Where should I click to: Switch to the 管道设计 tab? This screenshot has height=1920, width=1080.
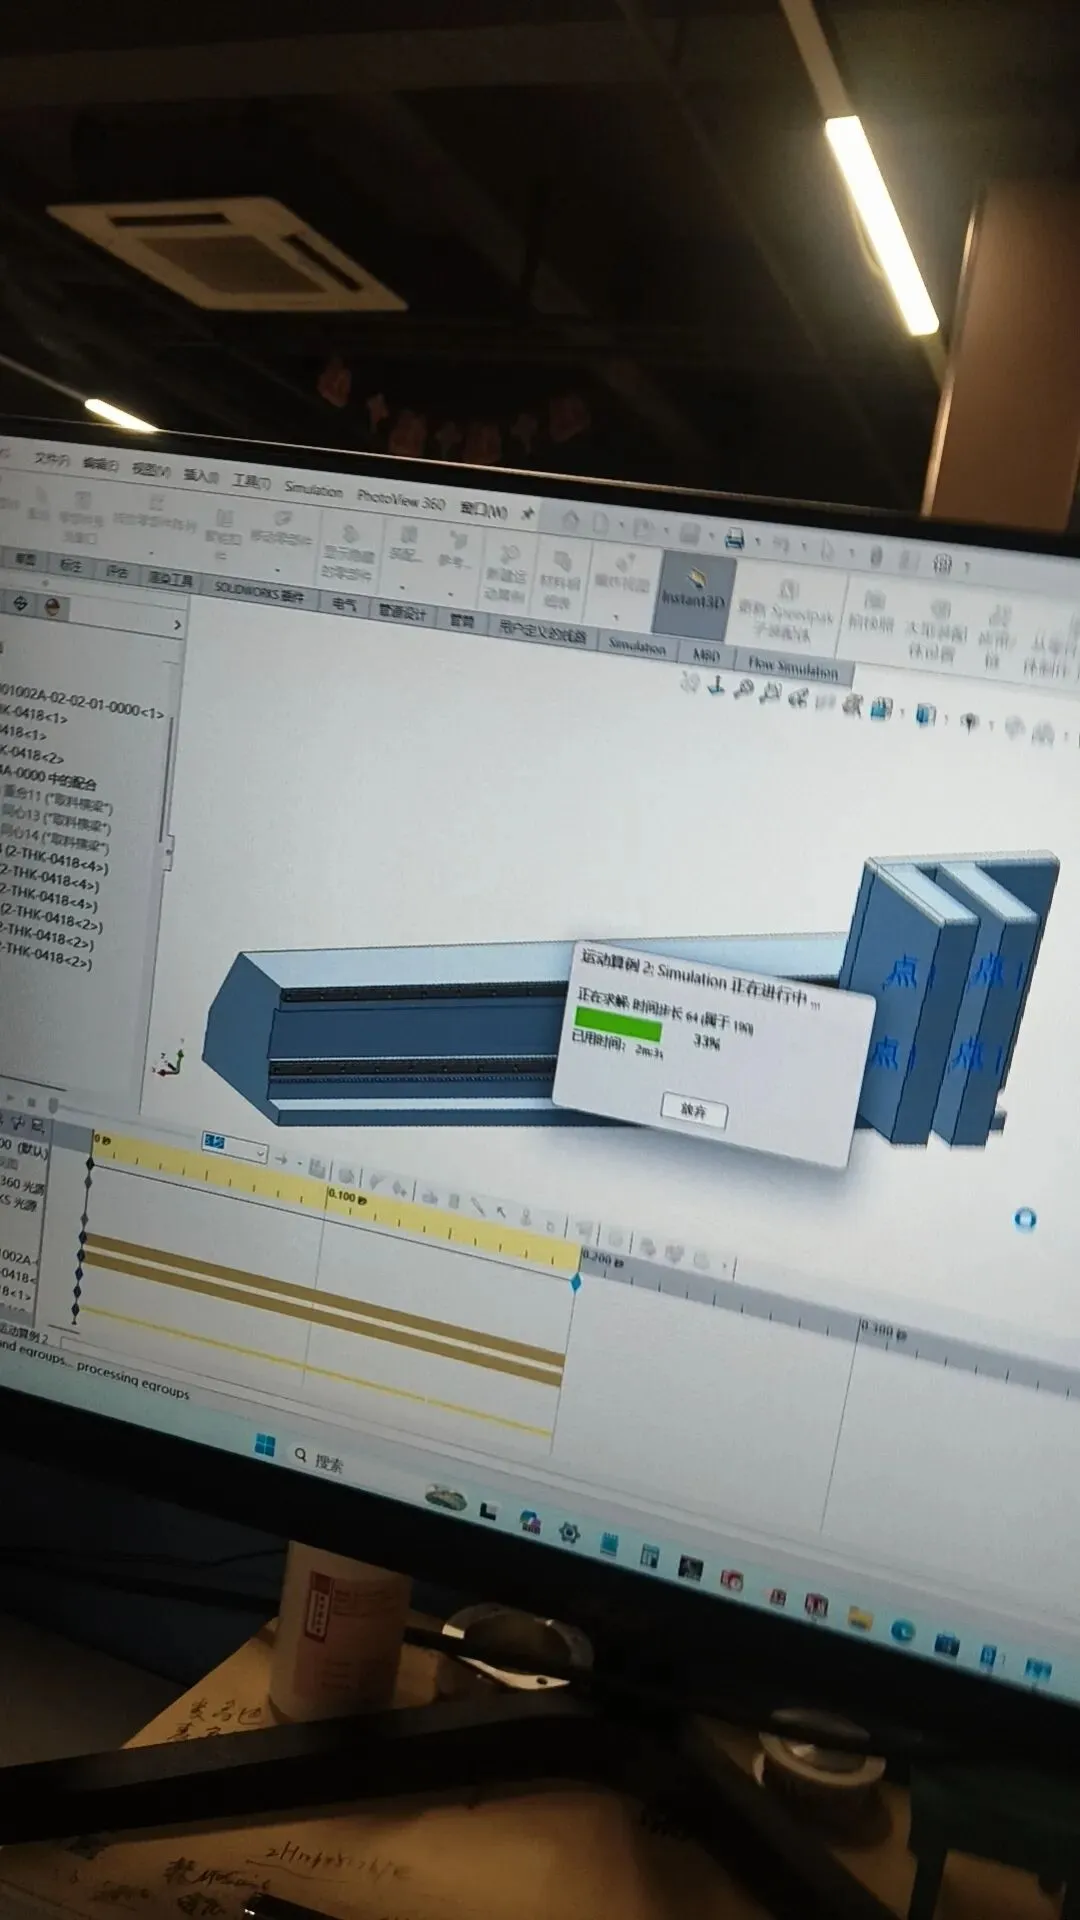402,611
